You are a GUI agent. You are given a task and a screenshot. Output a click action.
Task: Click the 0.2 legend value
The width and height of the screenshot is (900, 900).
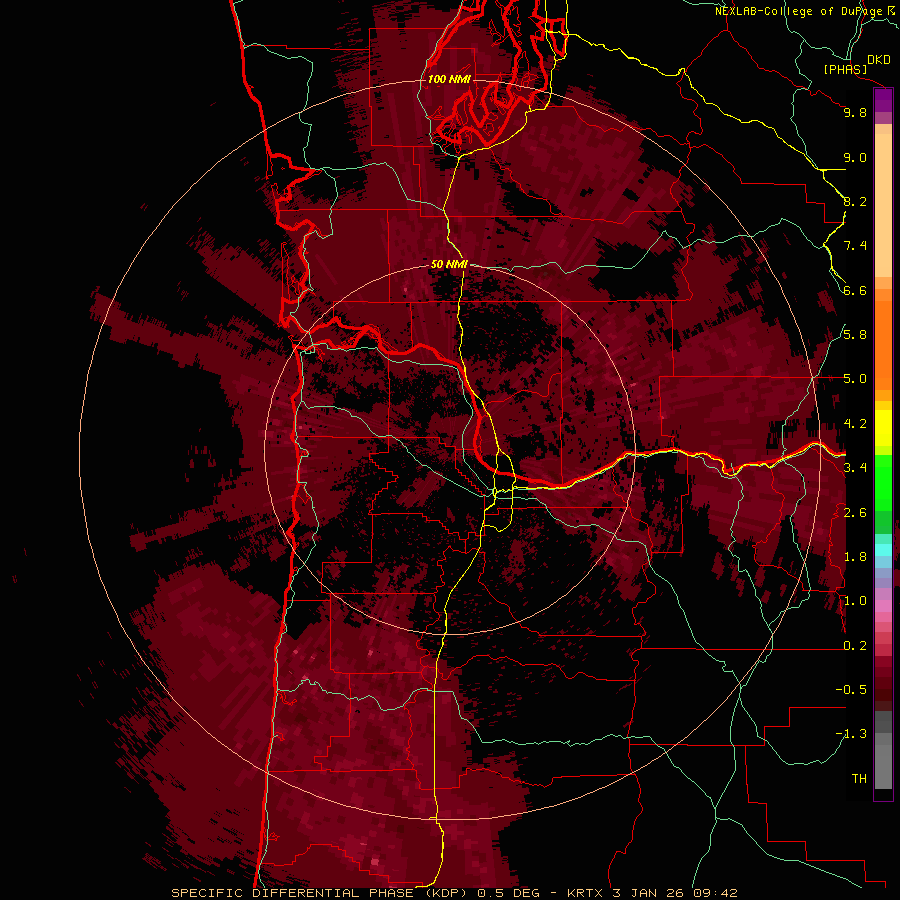pyautogui.click(x=855, y=646)
